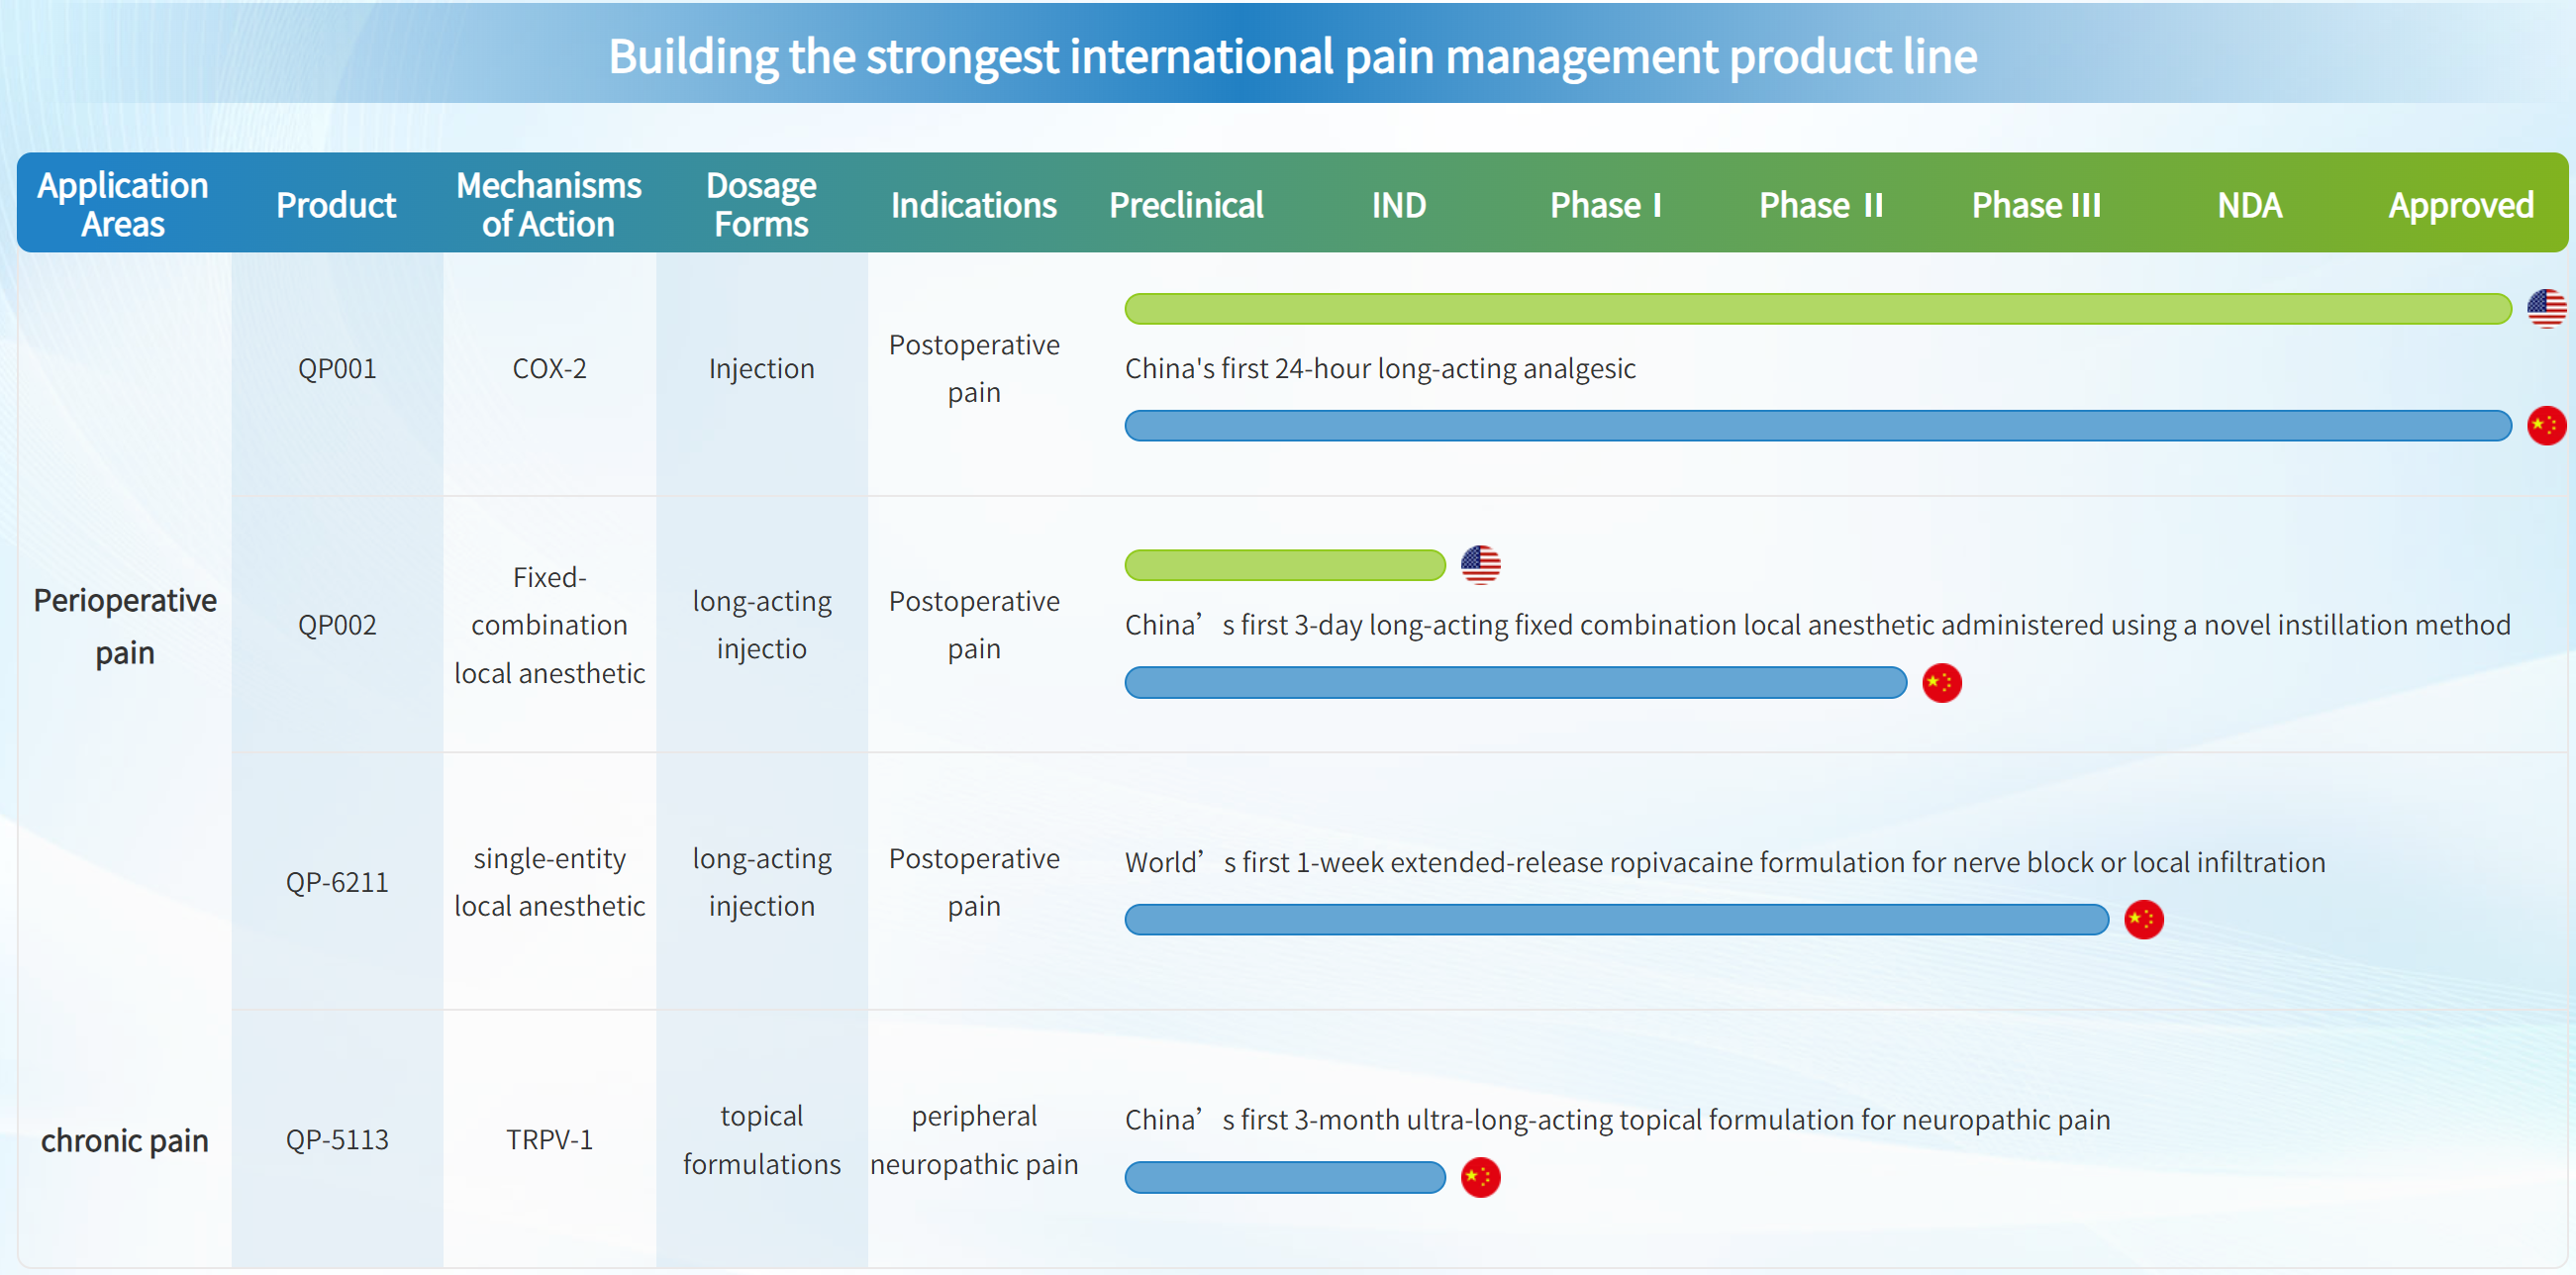Select the QP001 blue China progress bar
This screenshot has height=1275, width=2576.
tap(1817, 426)
